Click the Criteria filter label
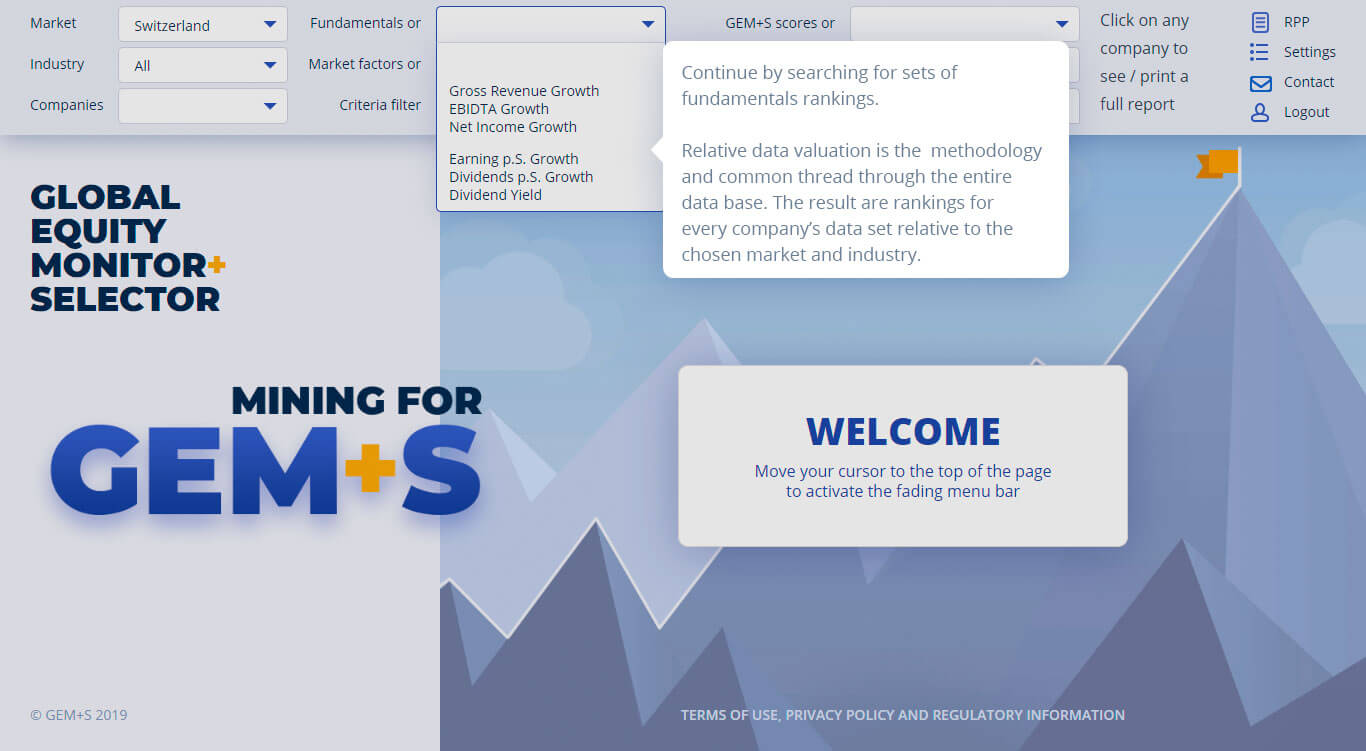This screenshot has height=751, width=1366. point(380,105)
